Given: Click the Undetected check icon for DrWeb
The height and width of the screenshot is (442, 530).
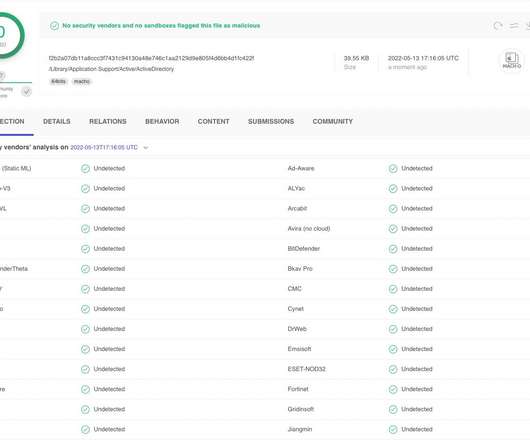Looking at the screenshot, I should pos(393,329).
